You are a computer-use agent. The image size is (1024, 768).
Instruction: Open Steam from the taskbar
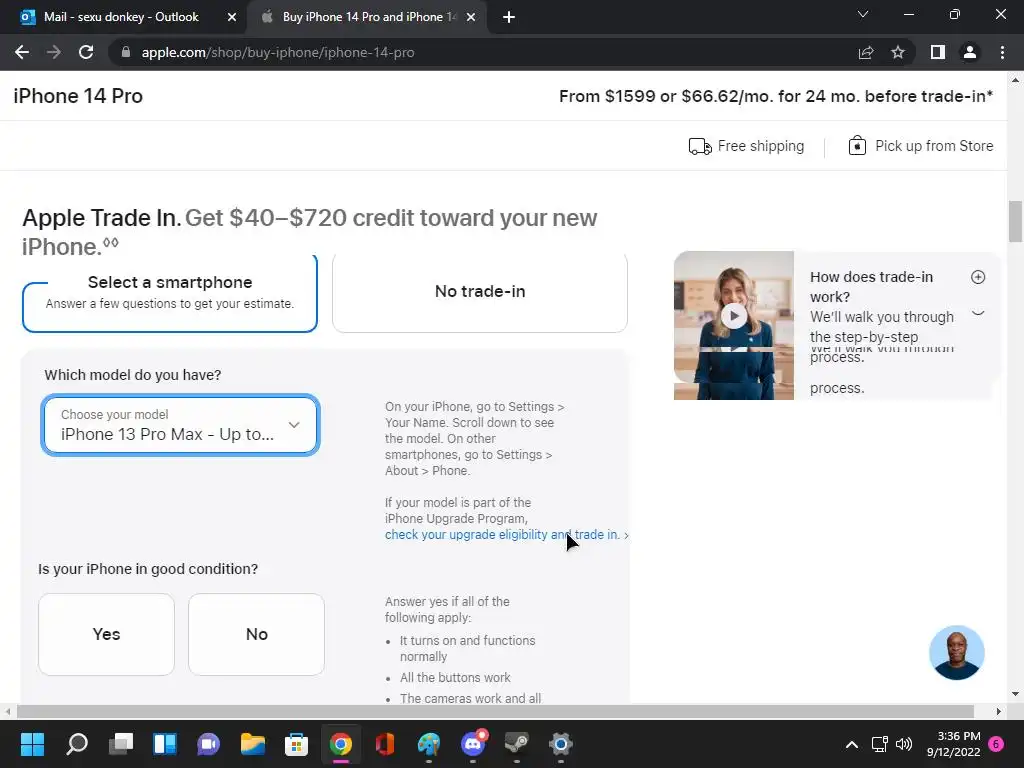(x=517, y=744)
